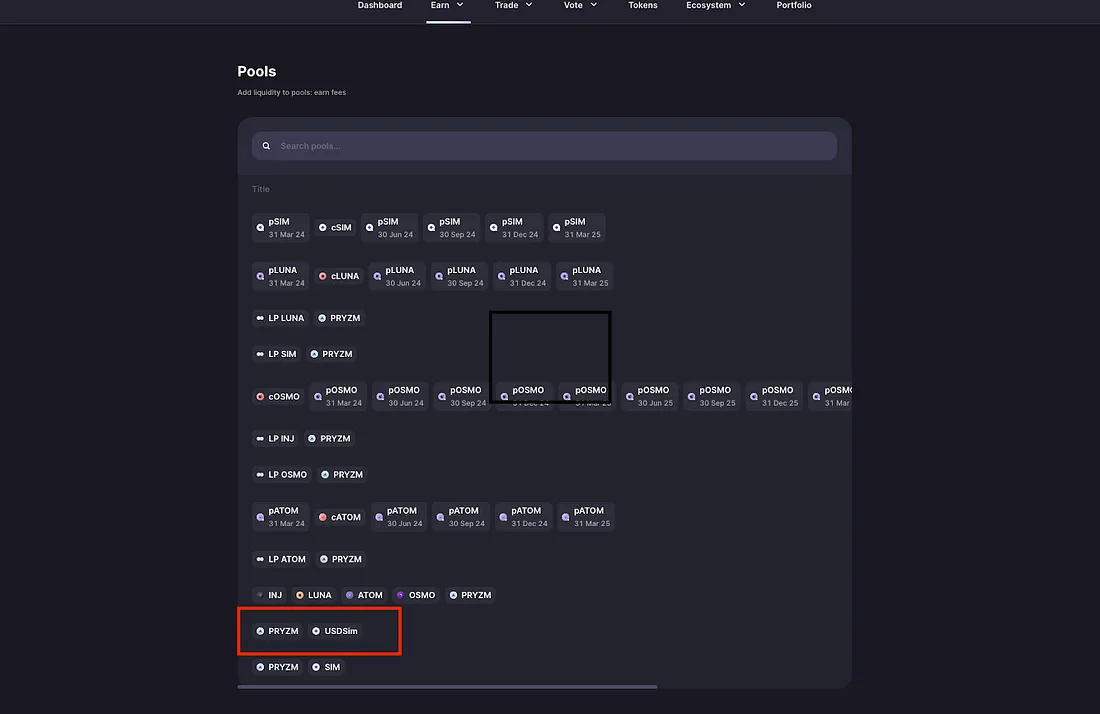This screenshot has width=1100, height=714.
Task: Go to the Dashboard tab
Action: [380, 6]
